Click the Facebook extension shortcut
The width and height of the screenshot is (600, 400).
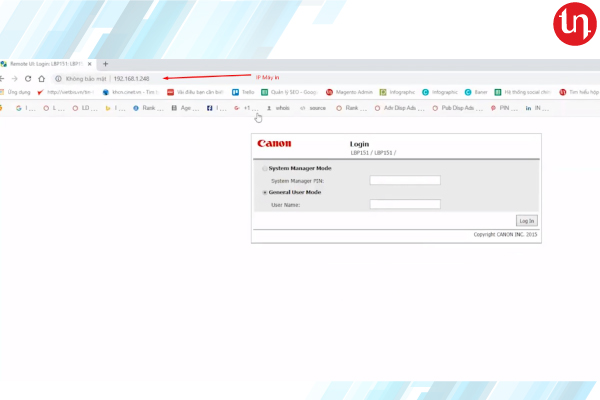tap(217, 108)
